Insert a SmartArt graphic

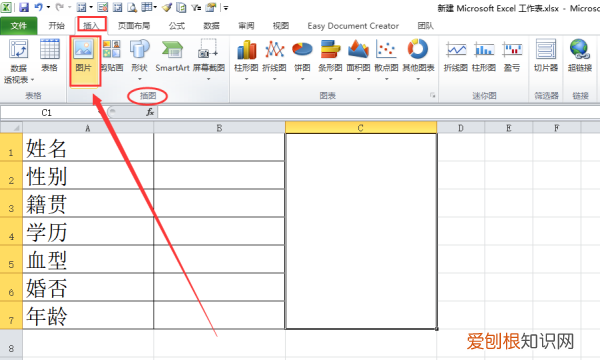click(x=172, y=57)
